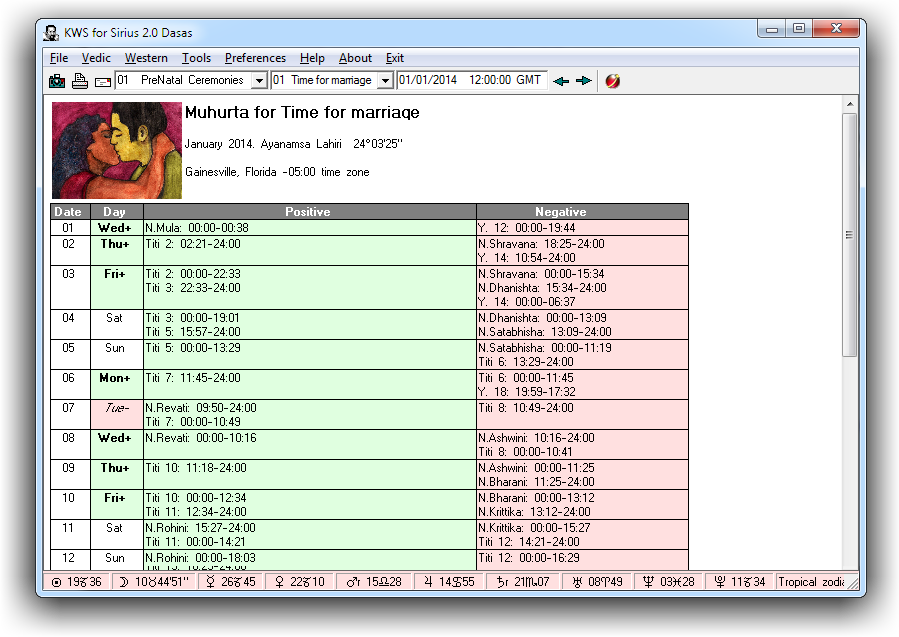
Task: Click the kissing couple illustration thumbnail
Action: click(117, 150)
